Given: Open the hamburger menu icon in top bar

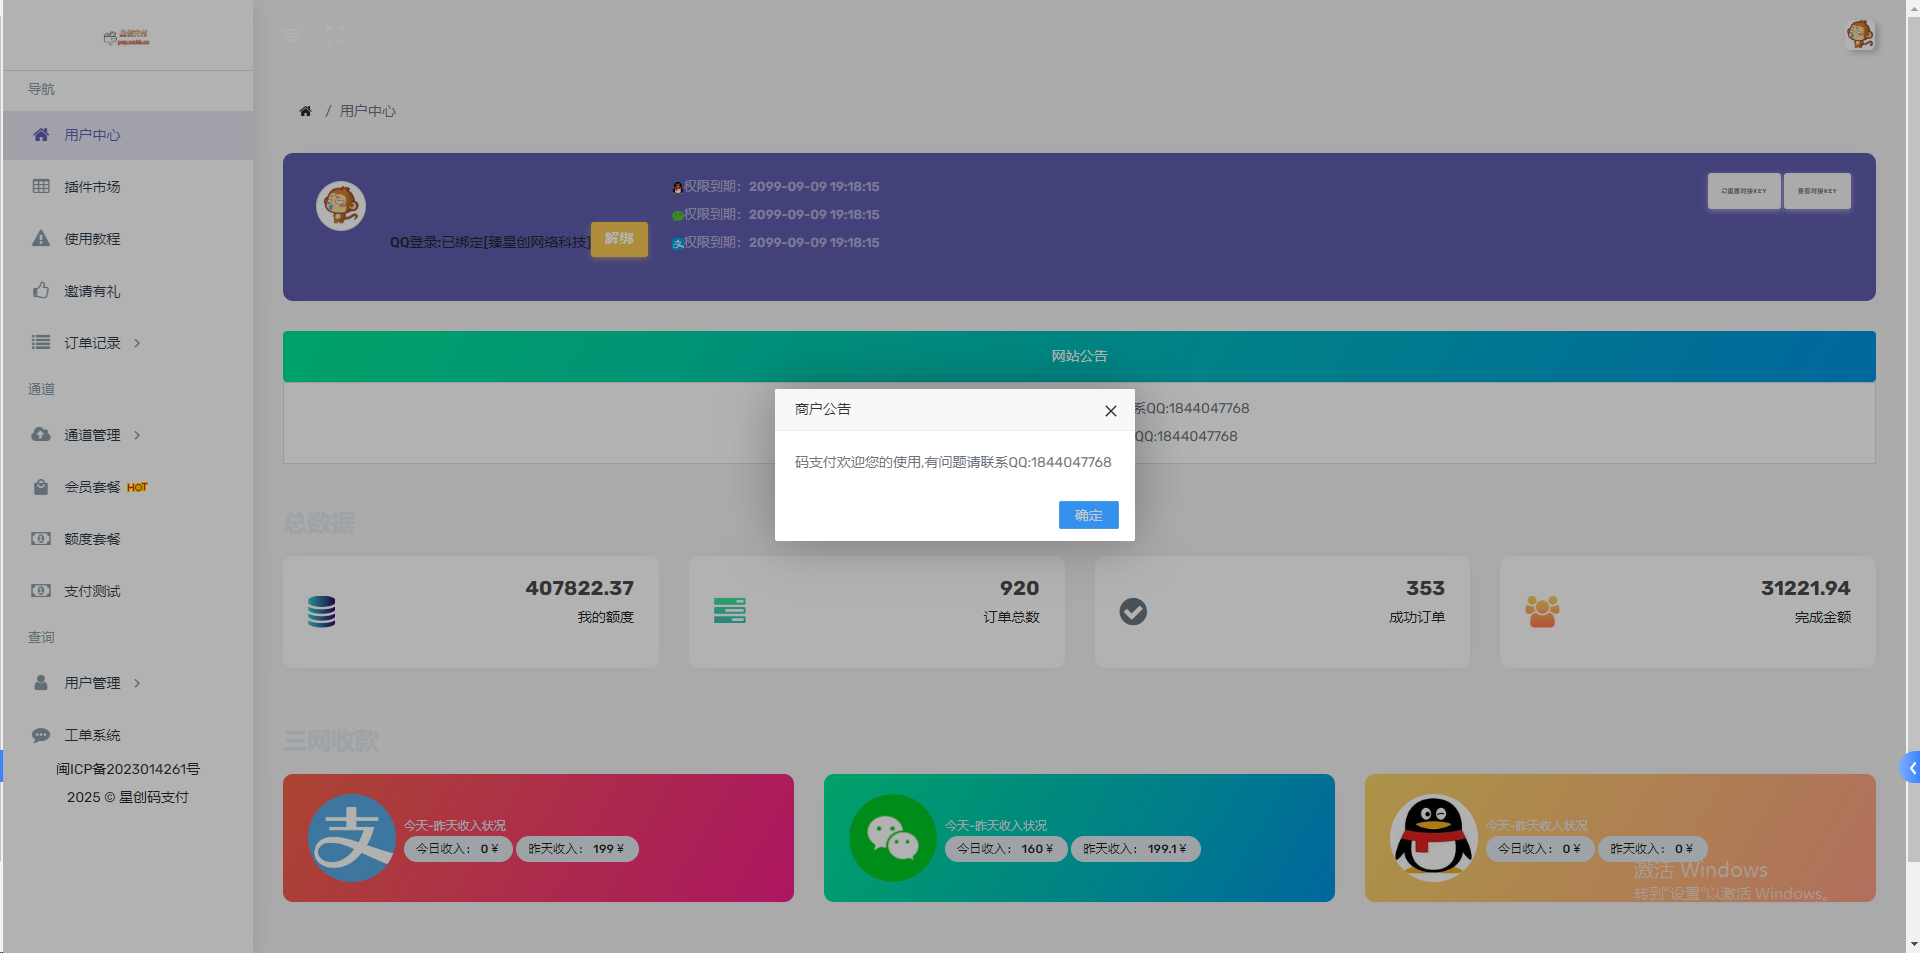Looking at the screenshot, I should [291, 35].
